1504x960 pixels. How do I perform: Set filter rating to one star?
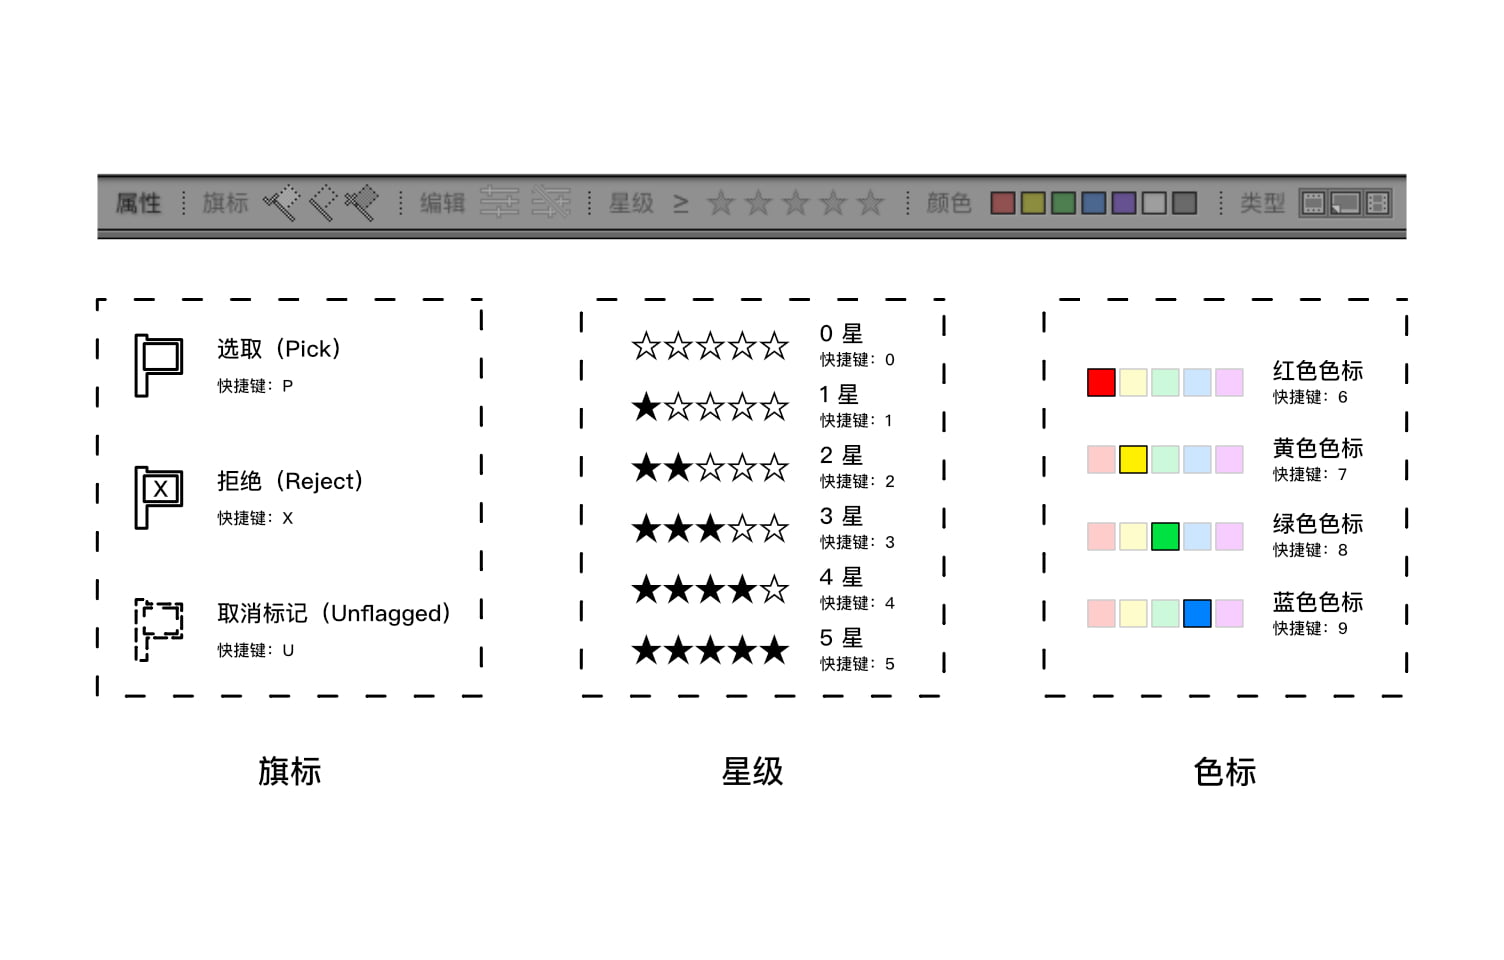coord(720,204)
